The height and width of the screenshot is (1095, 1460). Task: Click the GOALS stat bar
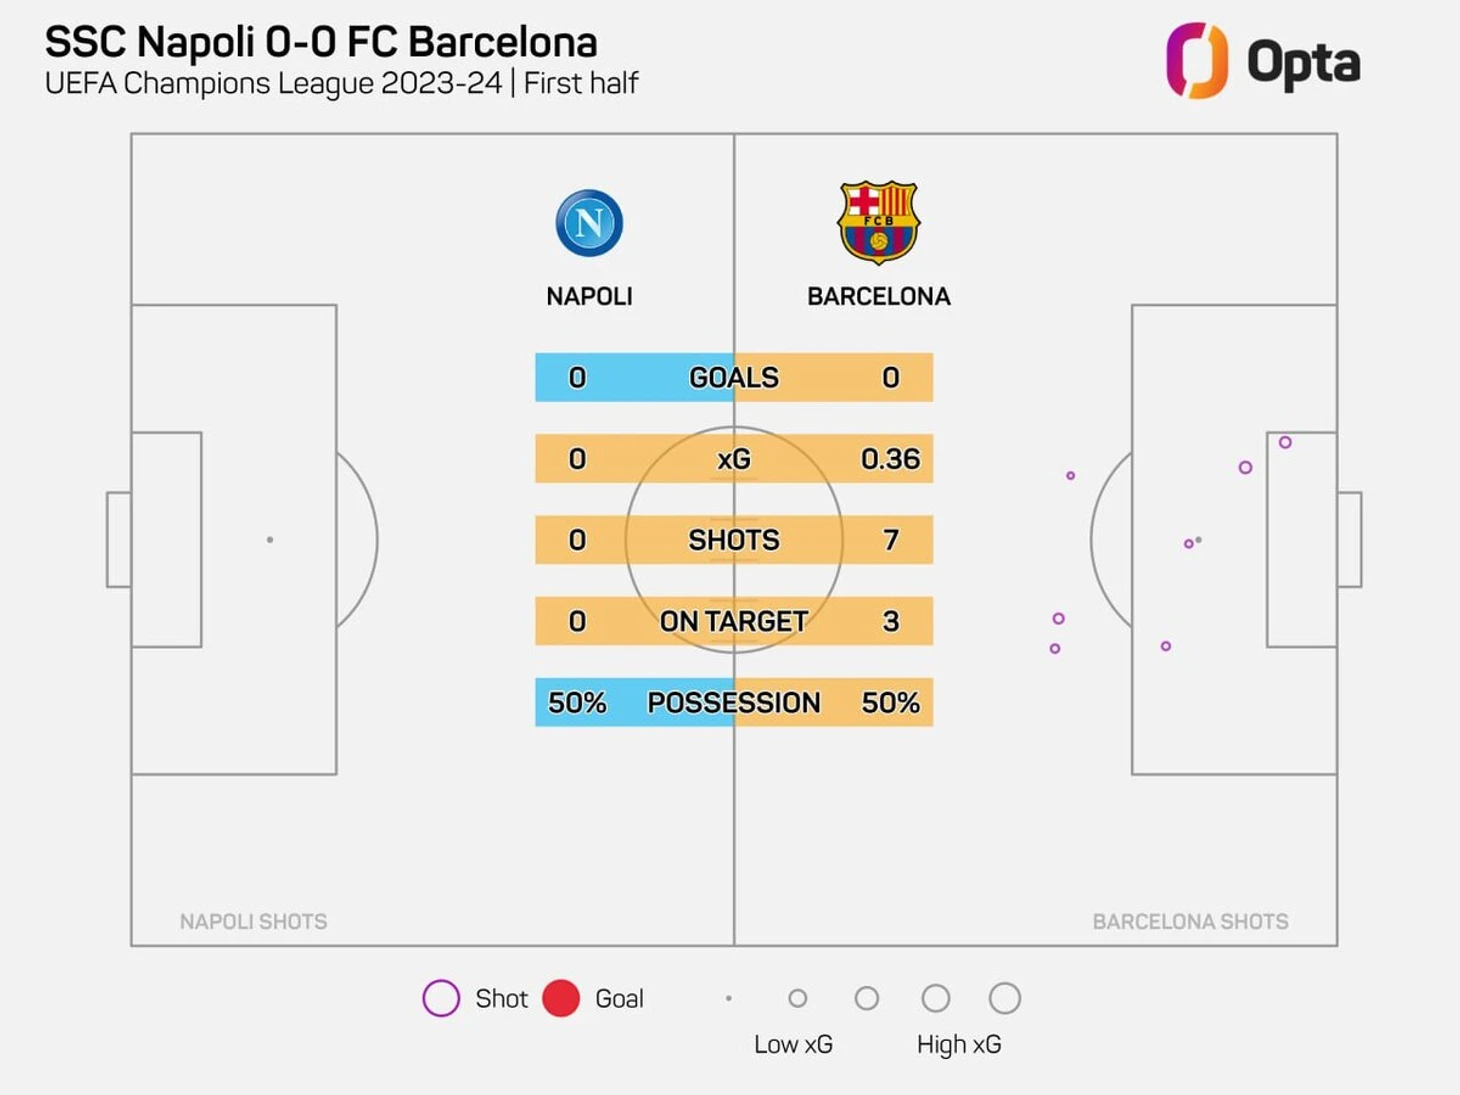click(x=734, y=377)
